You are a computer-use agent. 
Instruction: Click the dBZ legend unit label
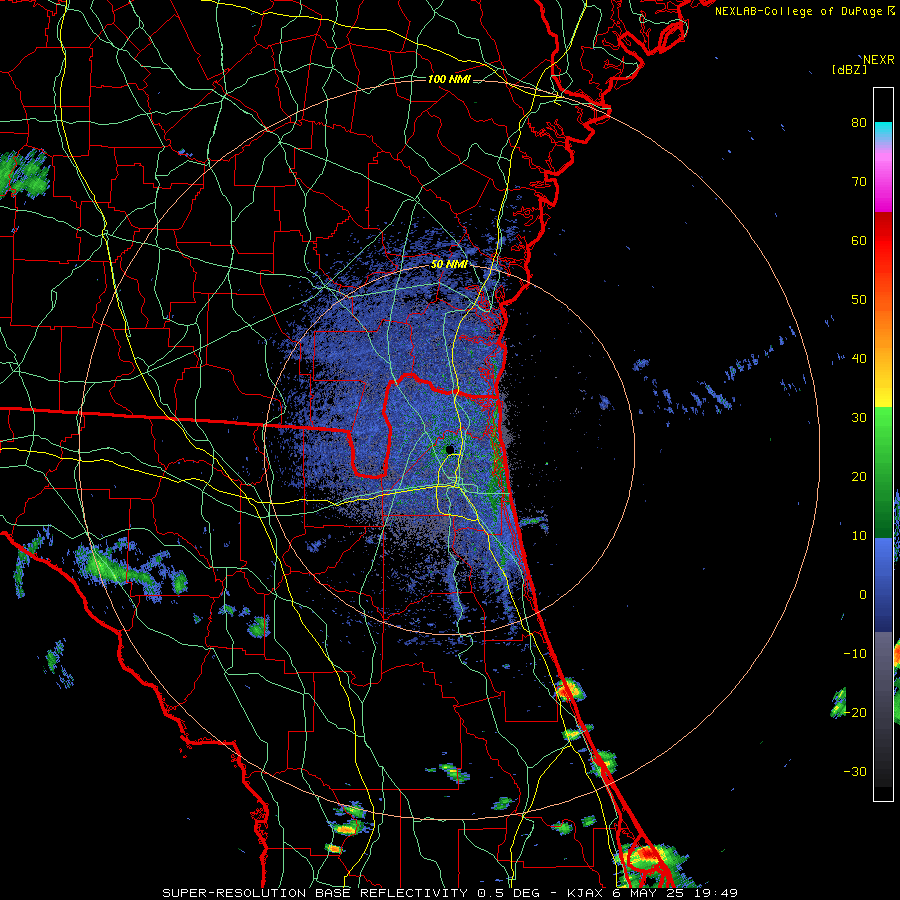click(849, 69)
